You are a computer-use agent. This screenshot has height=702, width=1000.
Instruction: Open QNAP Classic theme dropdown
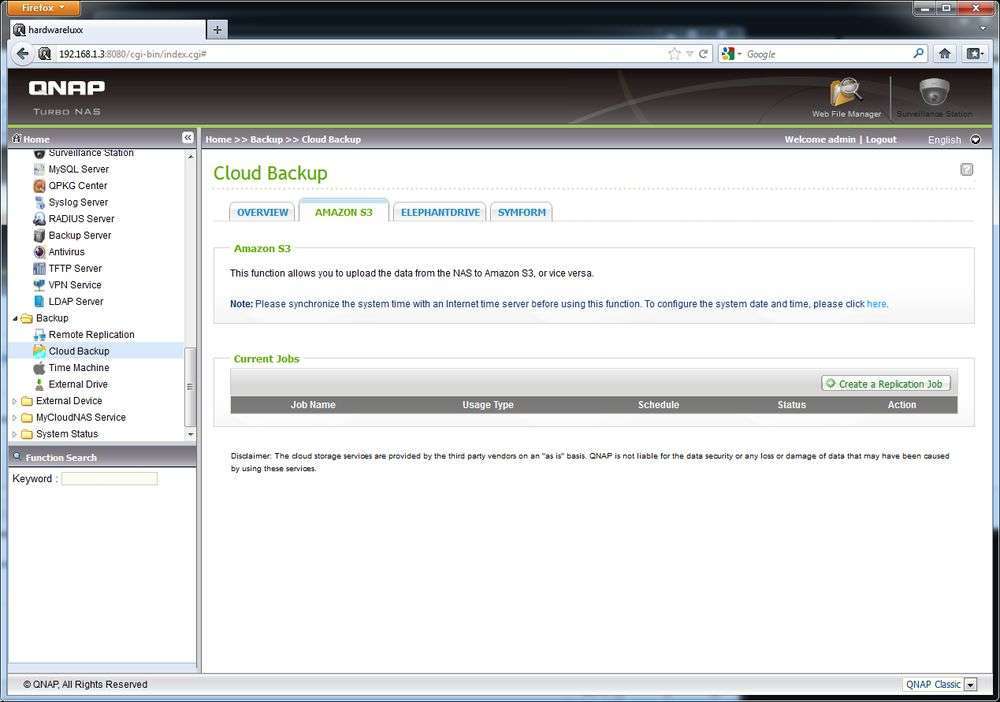[x=970, y=685]
